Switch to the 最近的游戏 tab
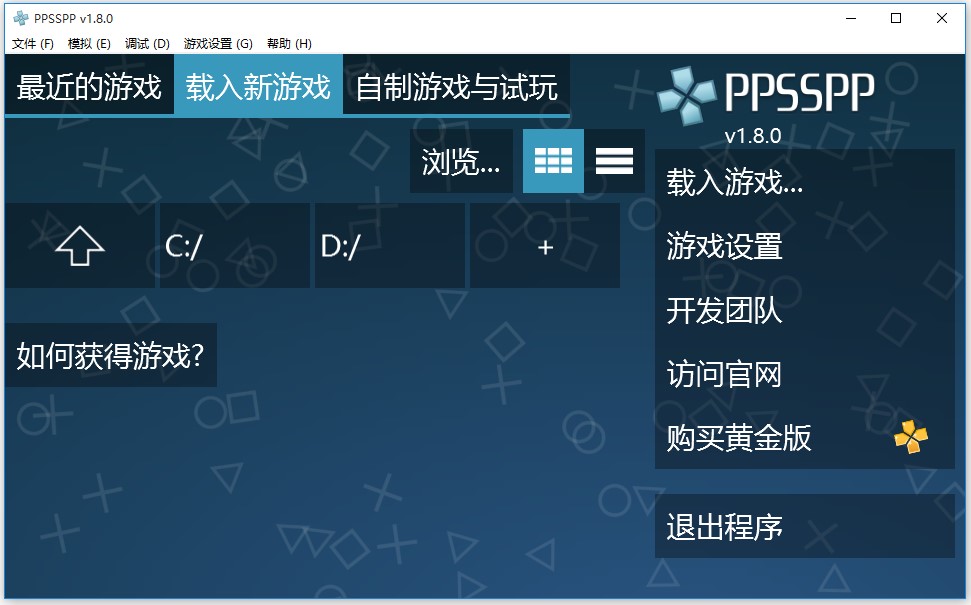This screenshot has height=605, width=971. 88,87
